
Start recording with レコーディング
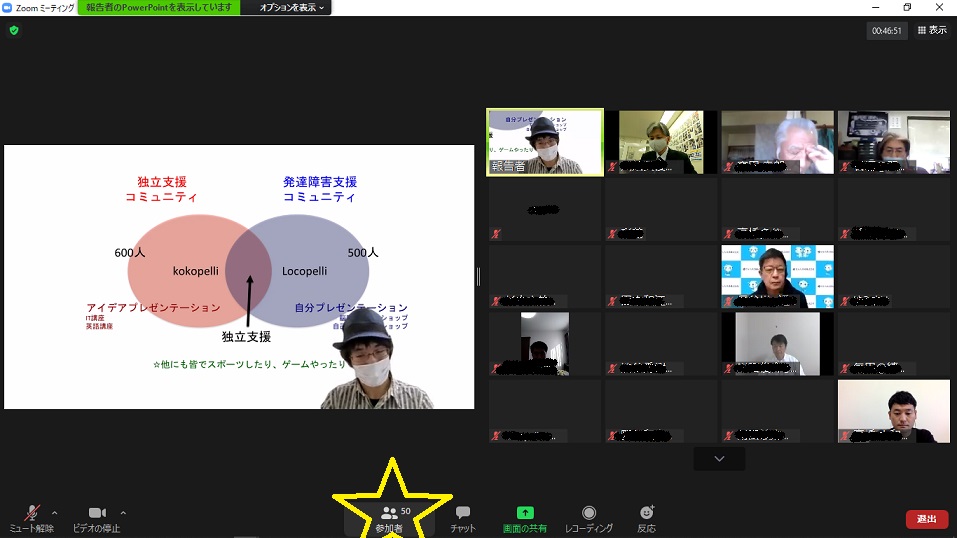588,520
